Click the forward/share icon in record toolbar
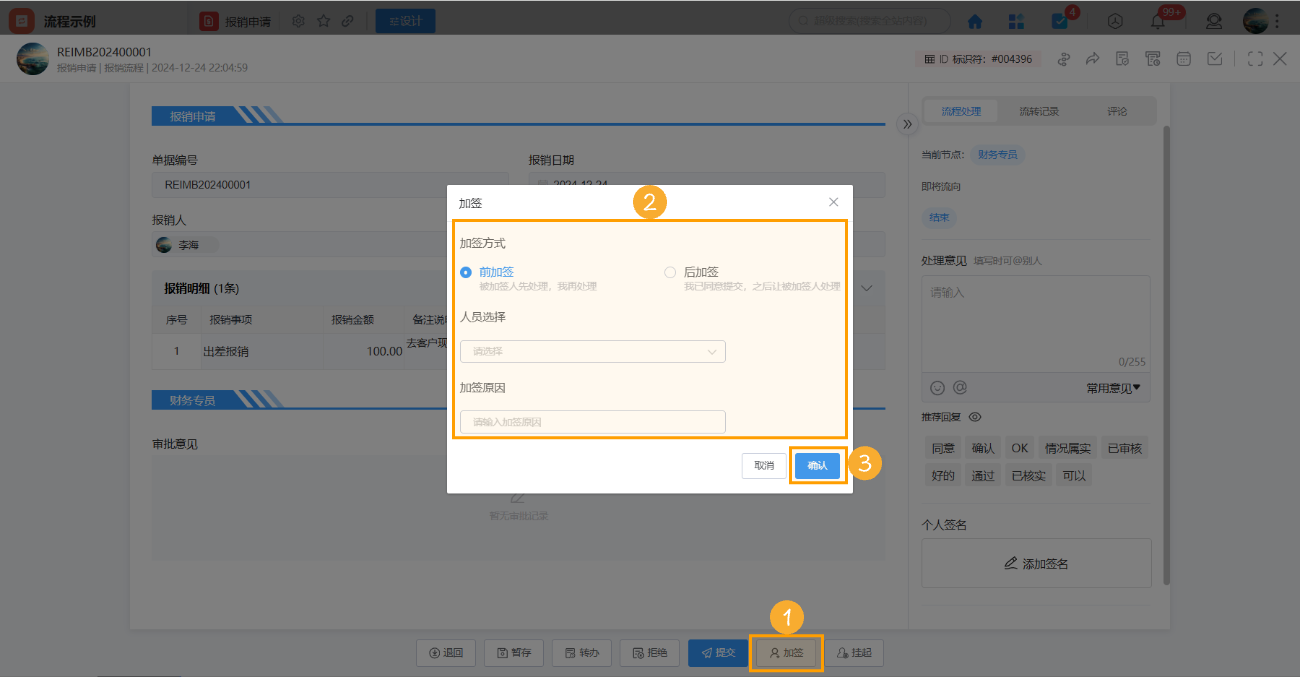 click(x=1091, y=58)
